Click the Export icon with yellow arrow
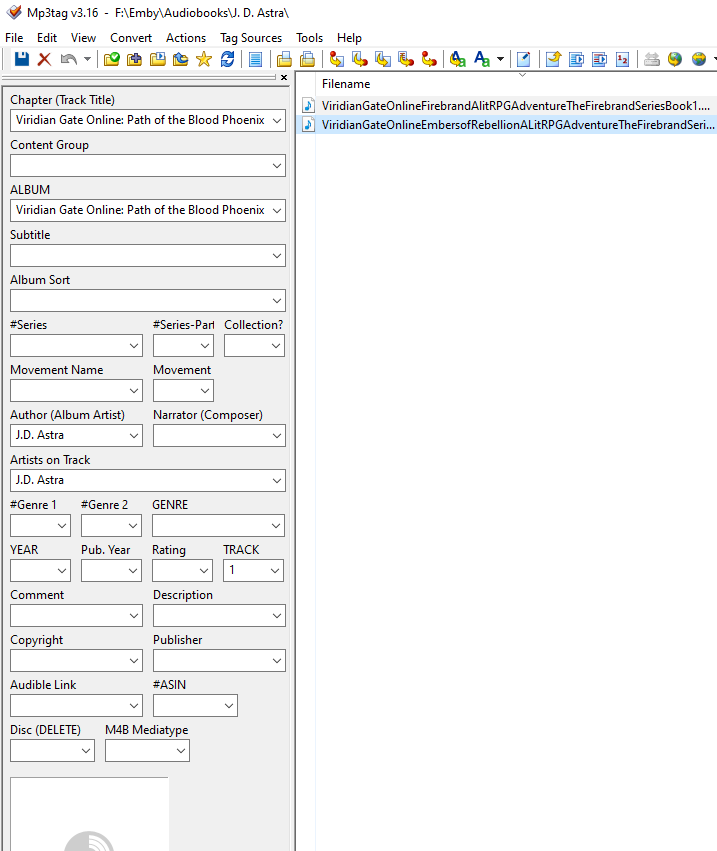The image size is (717, 851). 553,59
